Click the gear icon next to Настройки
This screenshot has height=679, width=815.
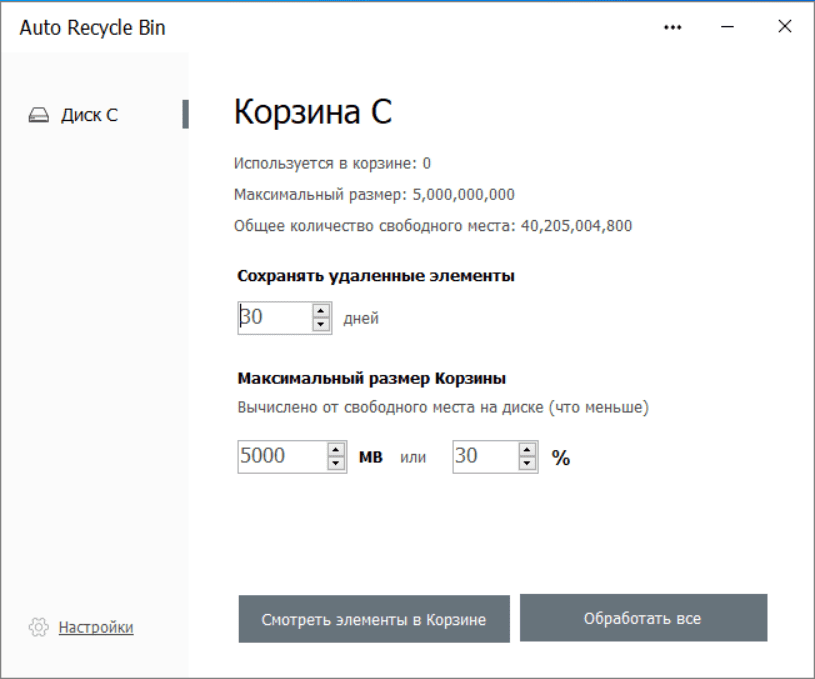point(39,628)
